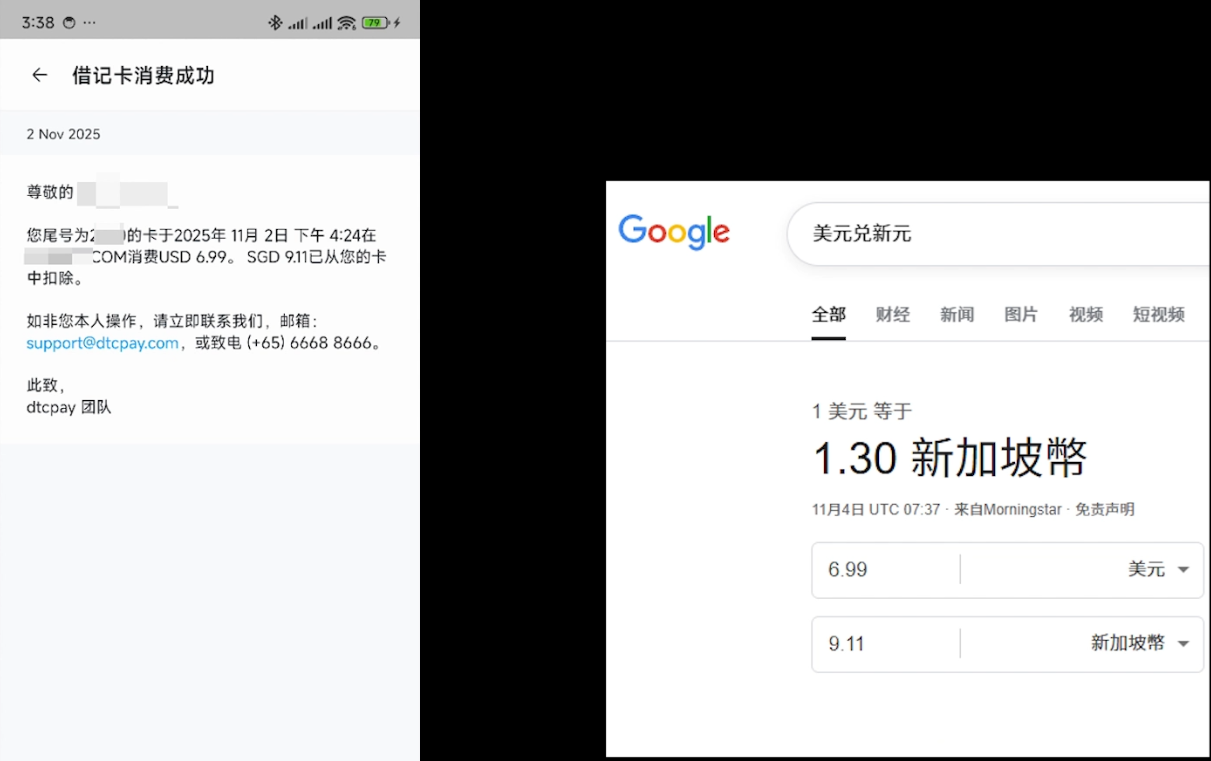Tap the back arrow in dtcpay message
1211x761 pixels.
(39, 75)
